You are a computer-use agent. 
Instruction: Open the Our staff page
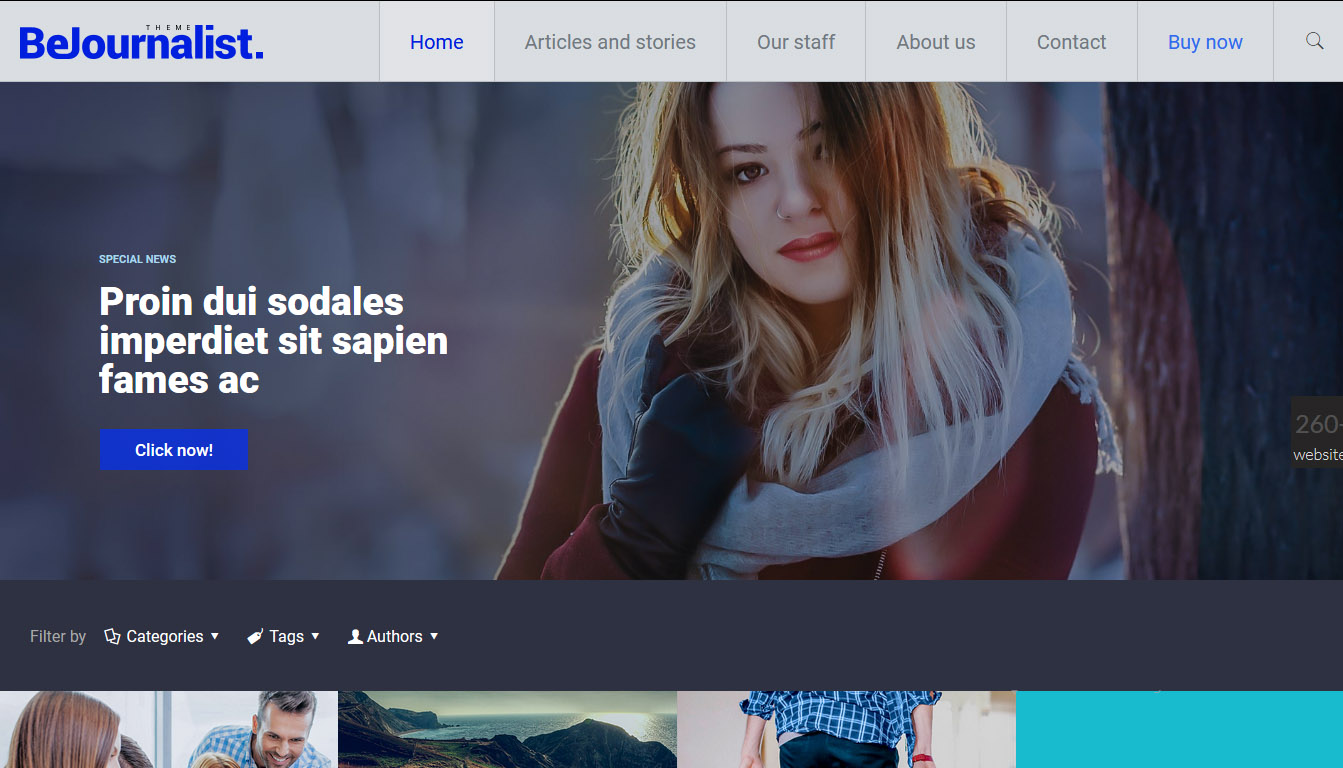796,42
